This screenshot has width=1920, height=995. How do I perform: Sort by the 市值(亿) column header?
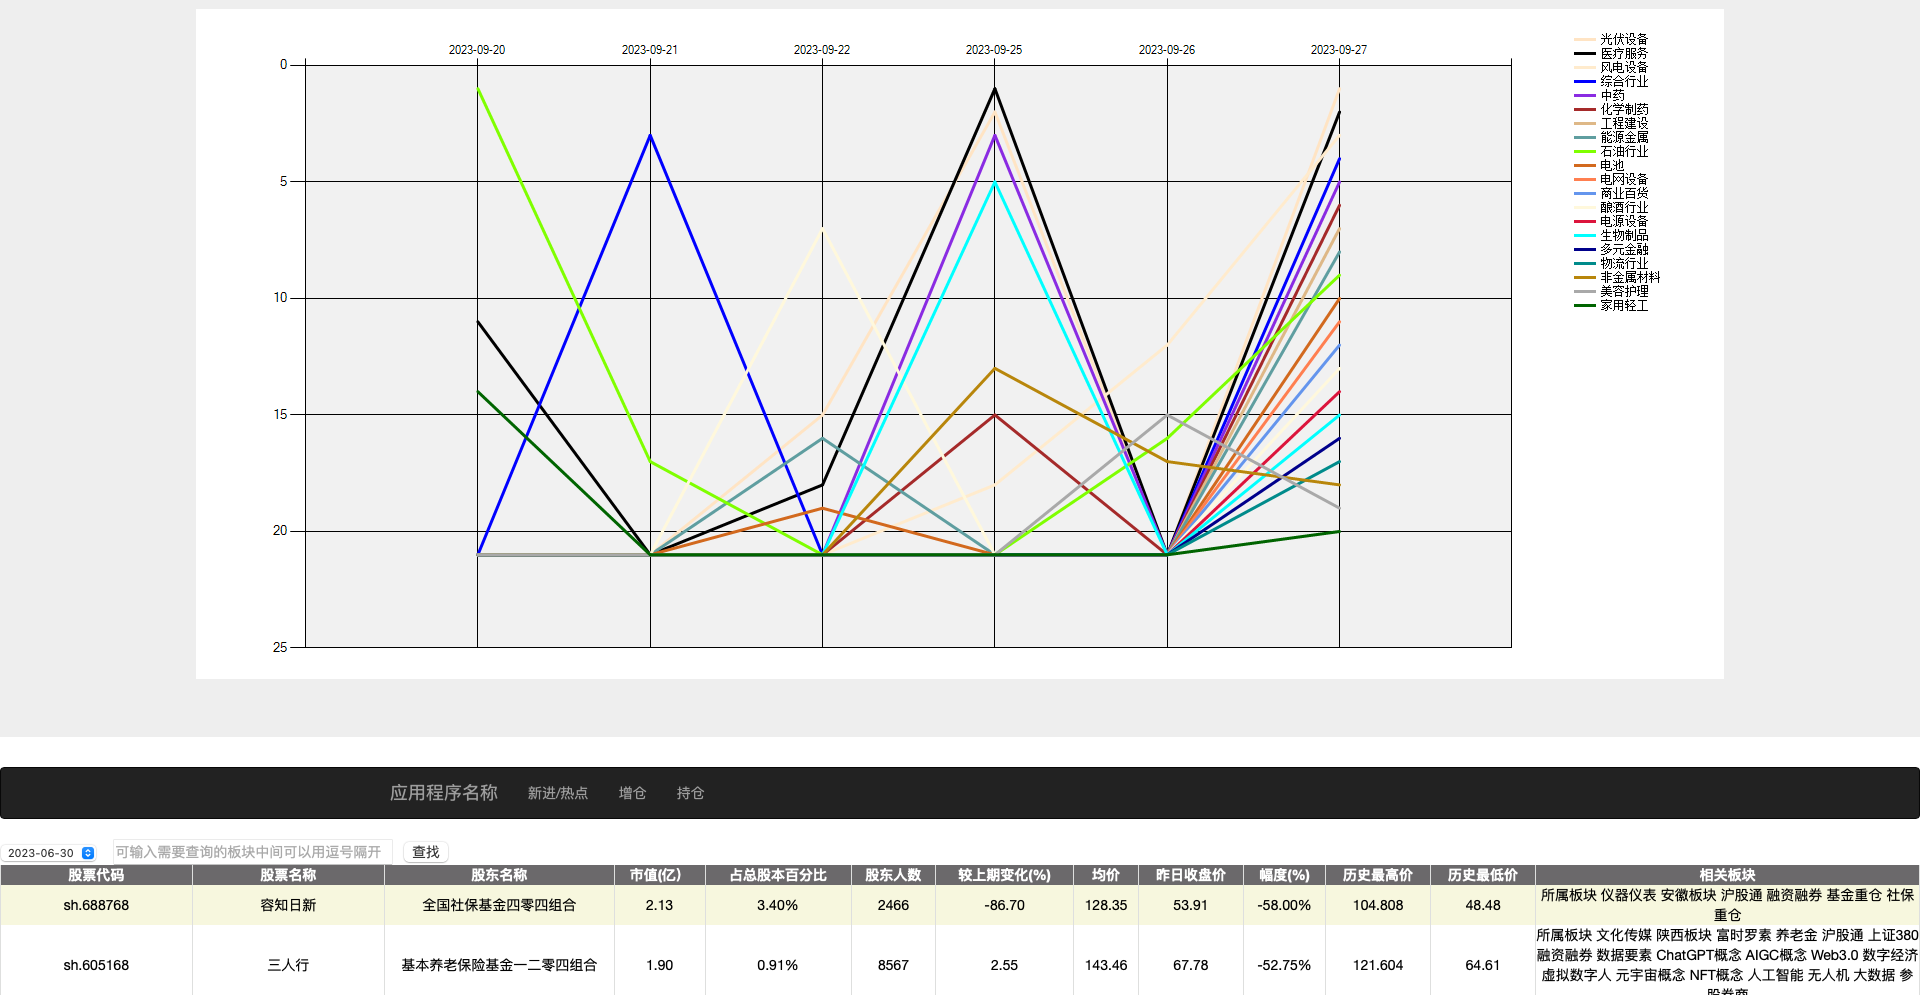point(659,875)
